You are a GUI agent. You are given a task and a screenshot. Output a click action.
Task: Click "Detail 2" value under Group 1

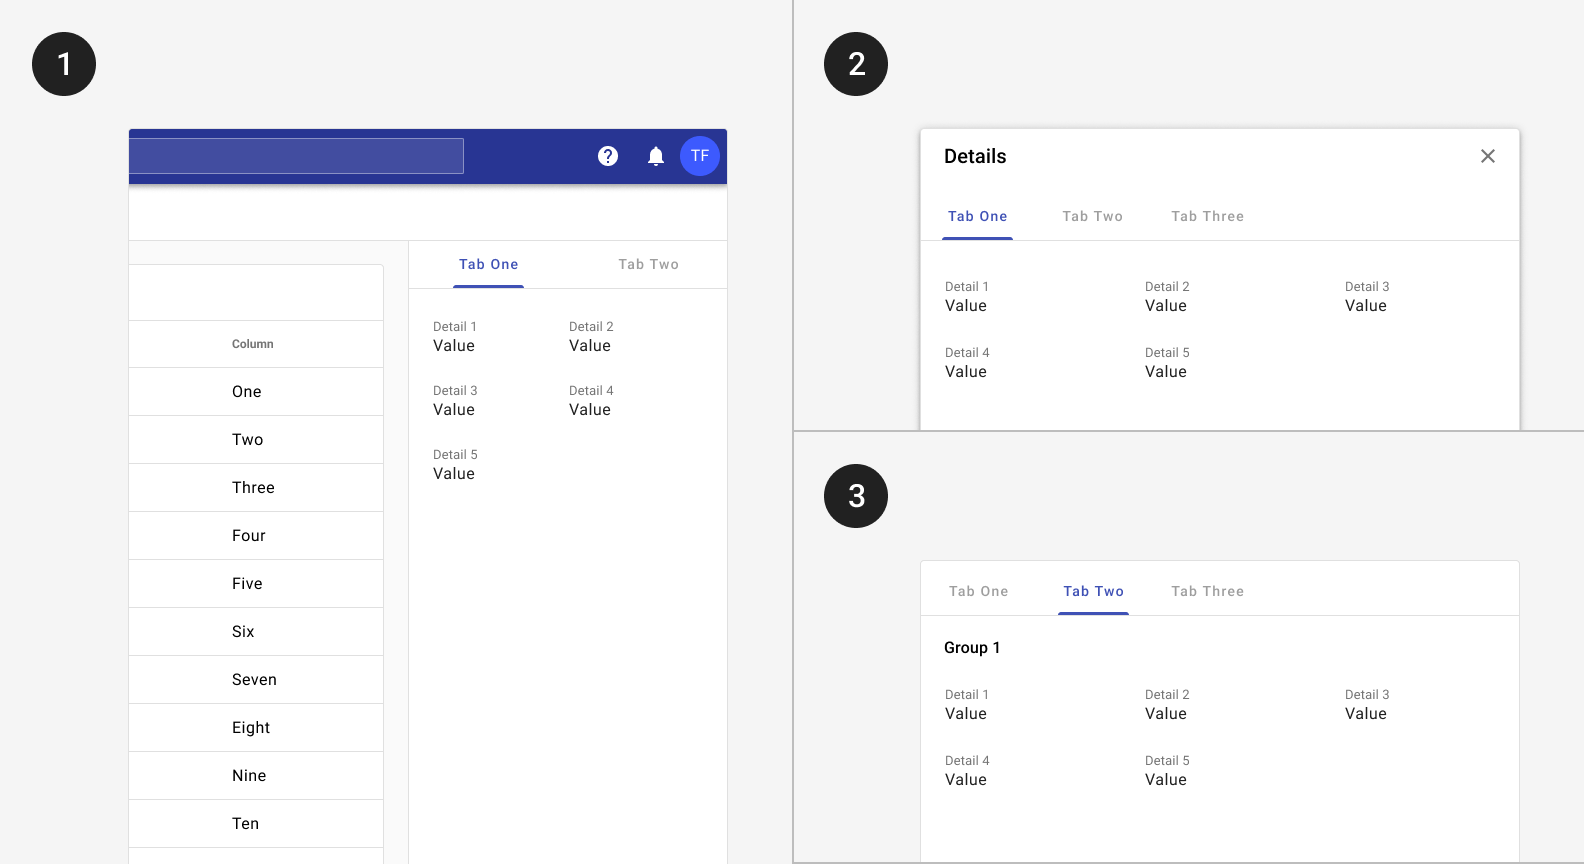(1166, 714)
